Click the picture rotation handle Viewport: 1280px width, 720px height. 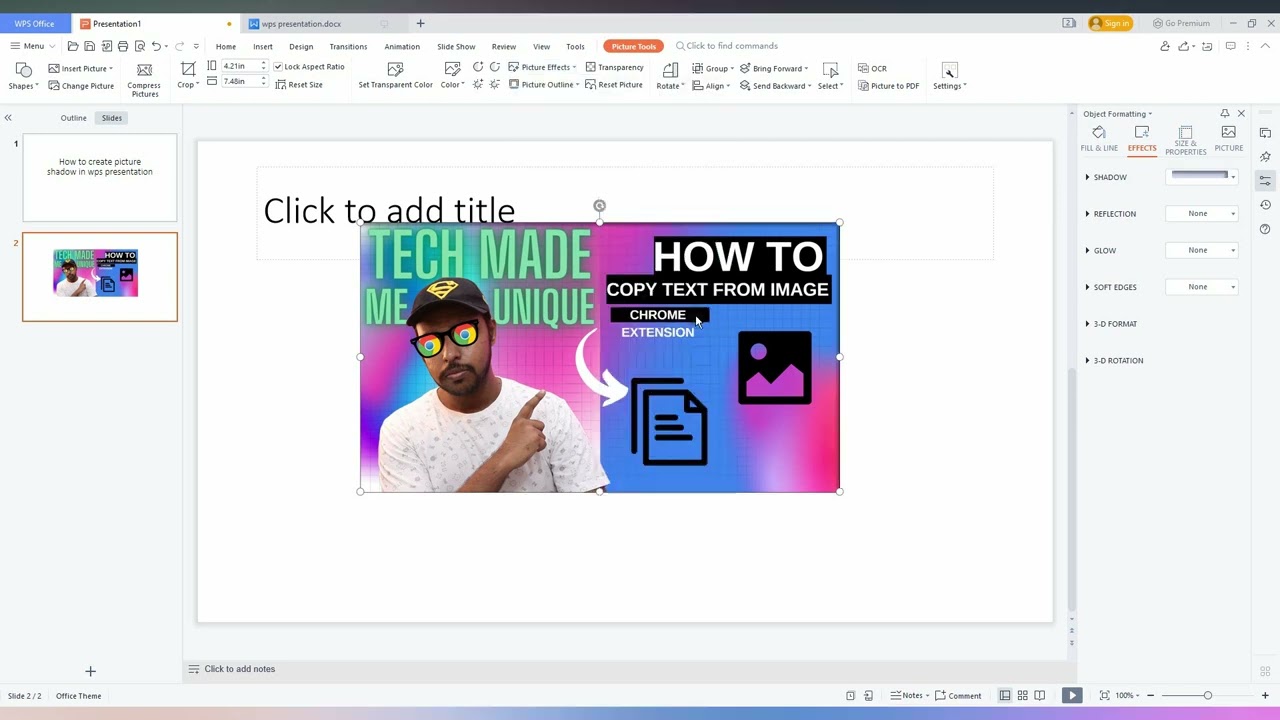[599, 206]
